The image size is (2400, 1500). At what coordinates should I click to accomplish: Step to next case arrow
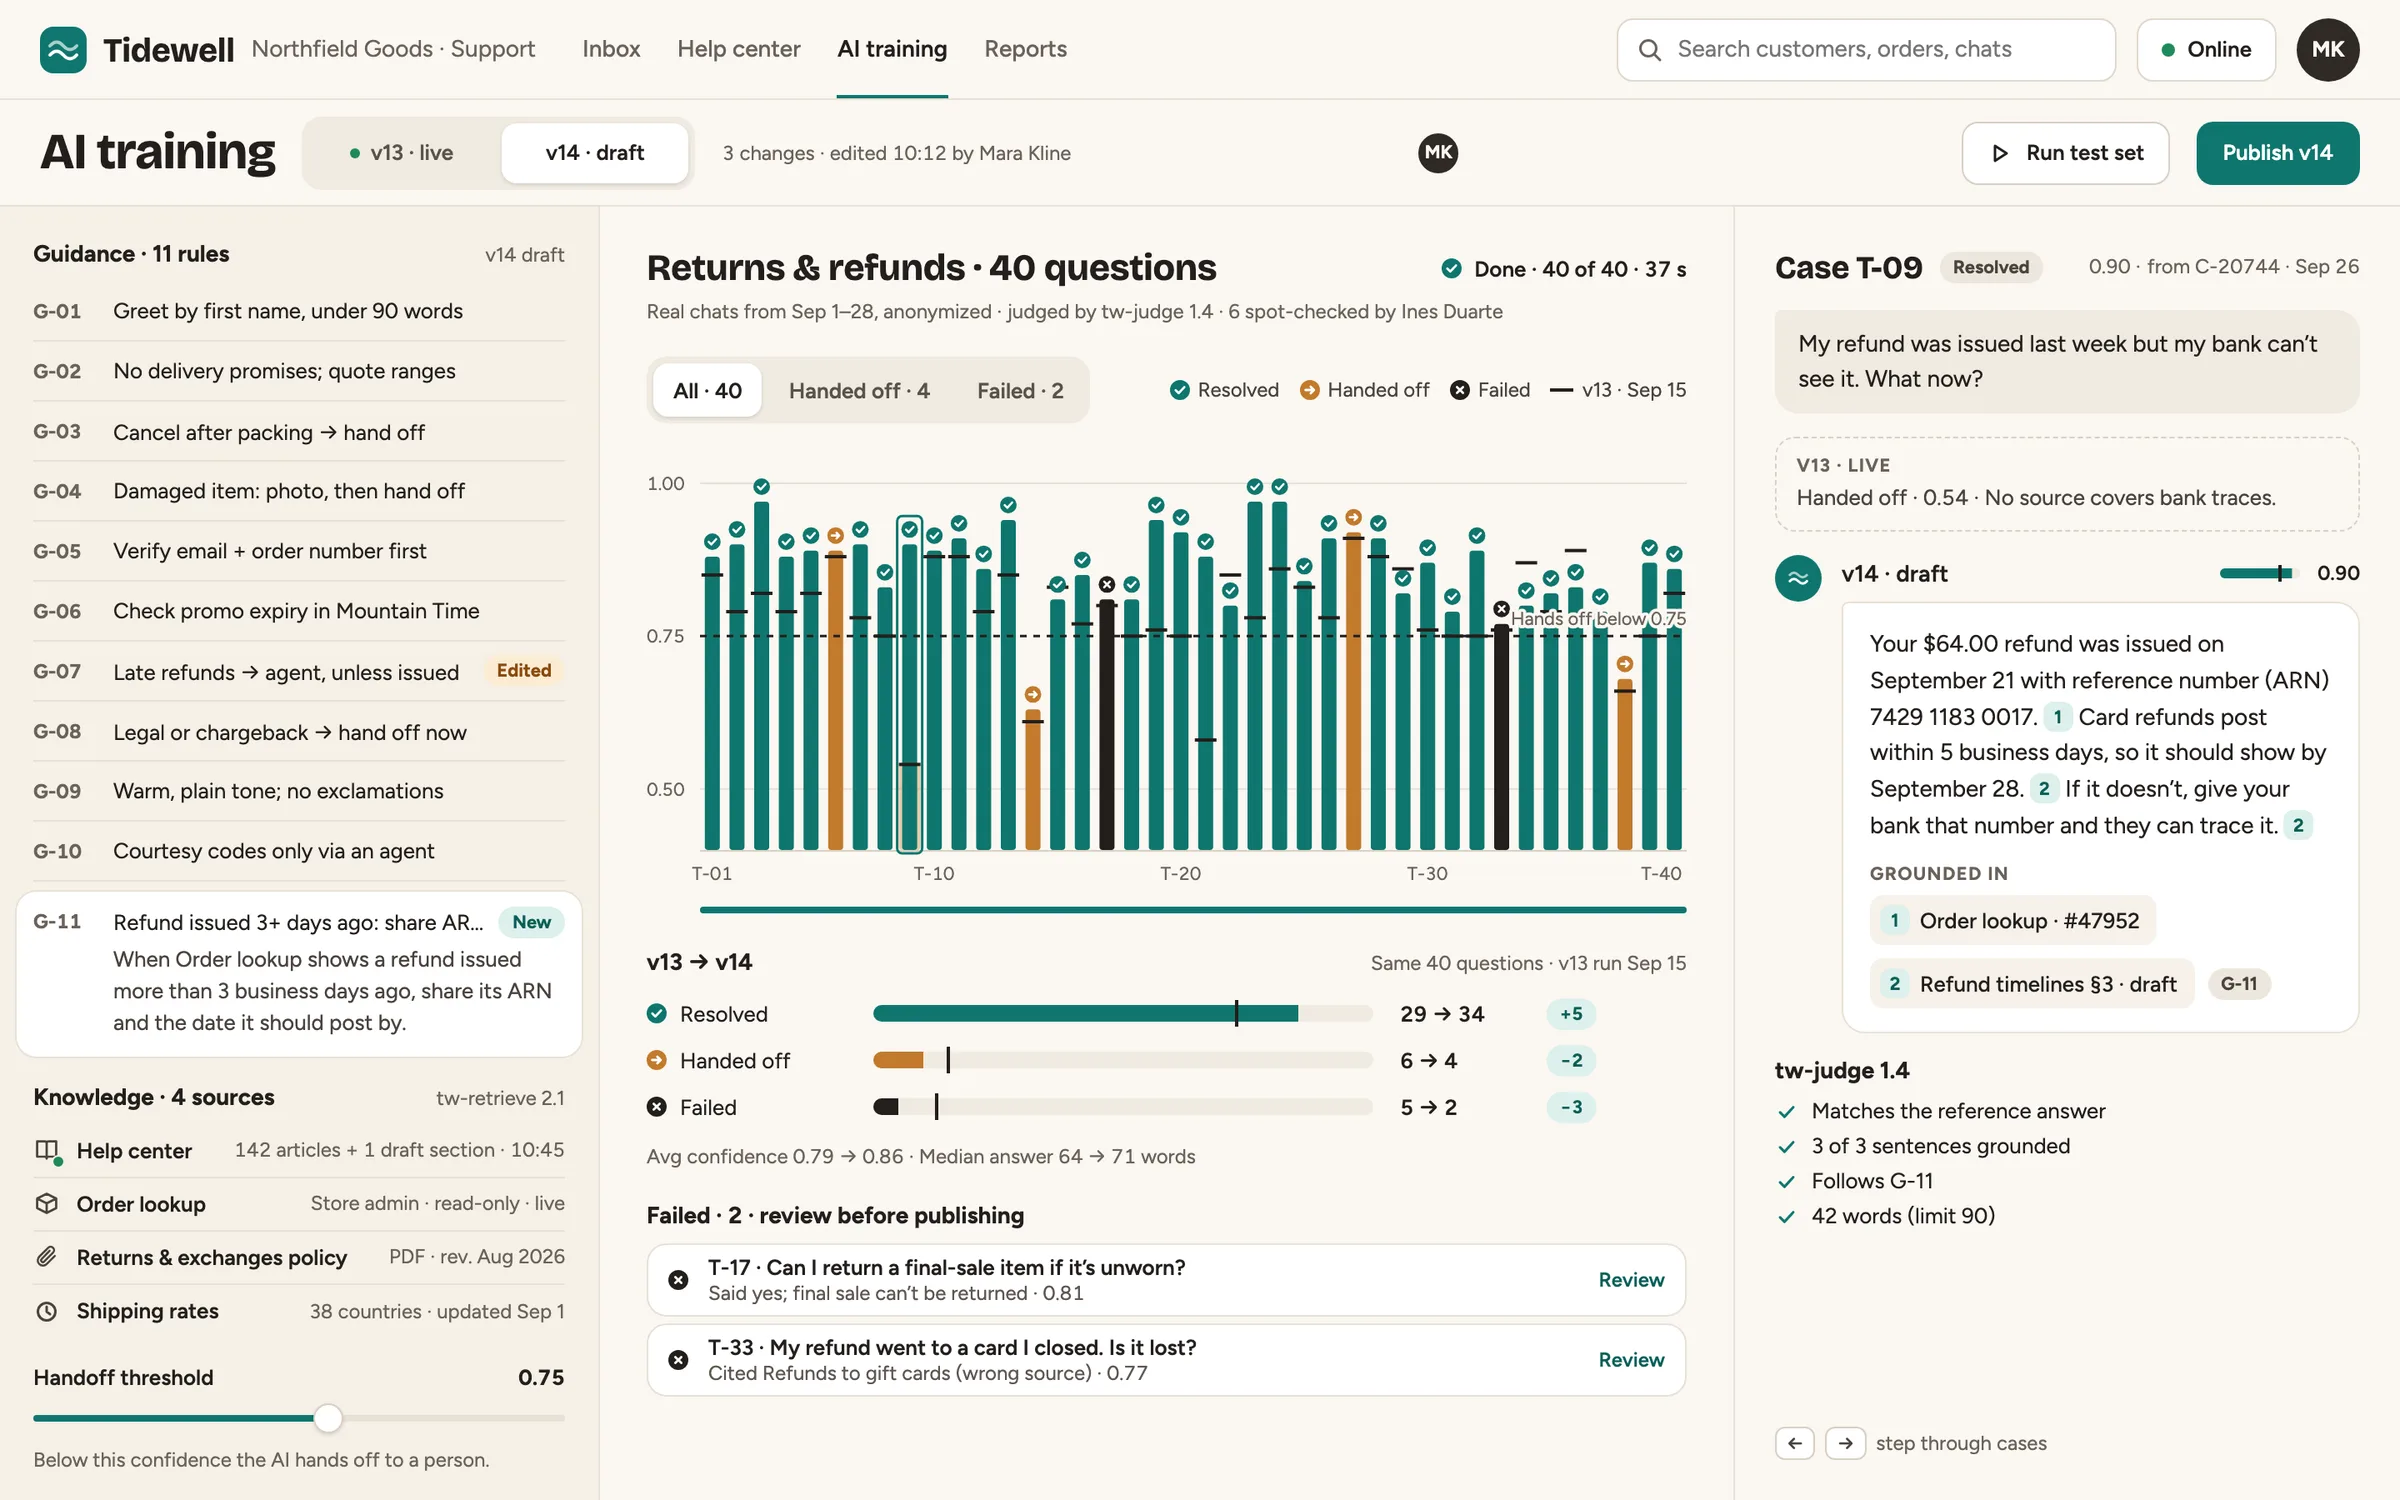(x=1845, y=1443)
